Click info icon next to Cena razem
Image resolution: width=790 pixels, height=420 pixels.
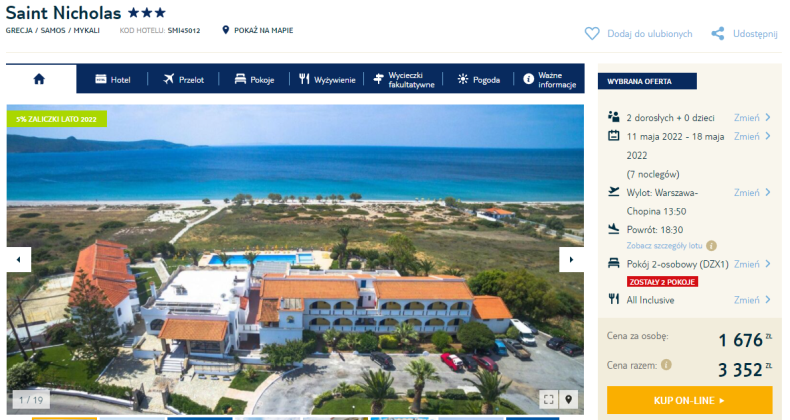(666, 365)
